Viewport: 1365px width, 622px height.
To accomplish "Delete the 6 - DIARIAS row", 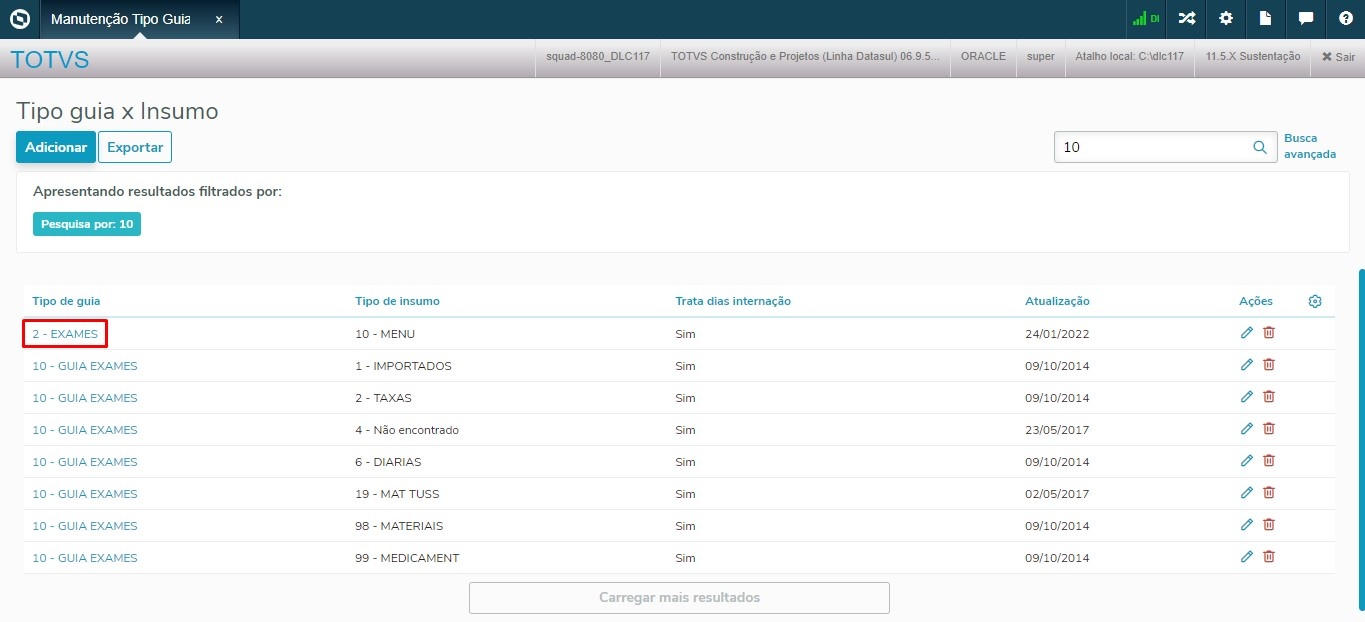I will tap(1269, 461).
